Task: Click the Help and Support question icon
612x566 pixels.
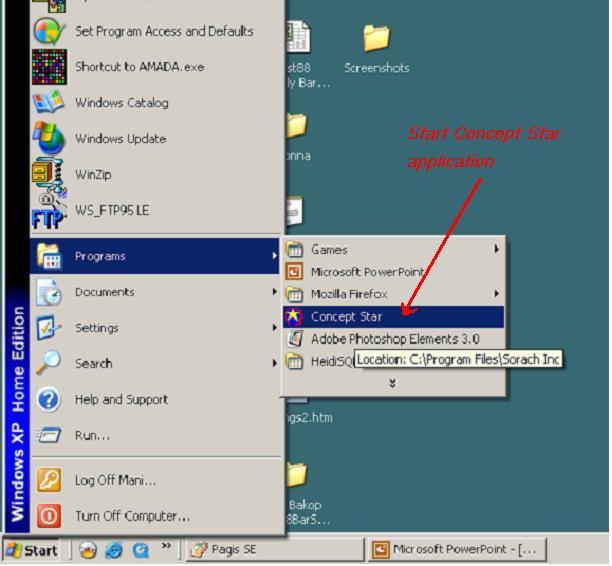Action: click(x=48, y=399)
